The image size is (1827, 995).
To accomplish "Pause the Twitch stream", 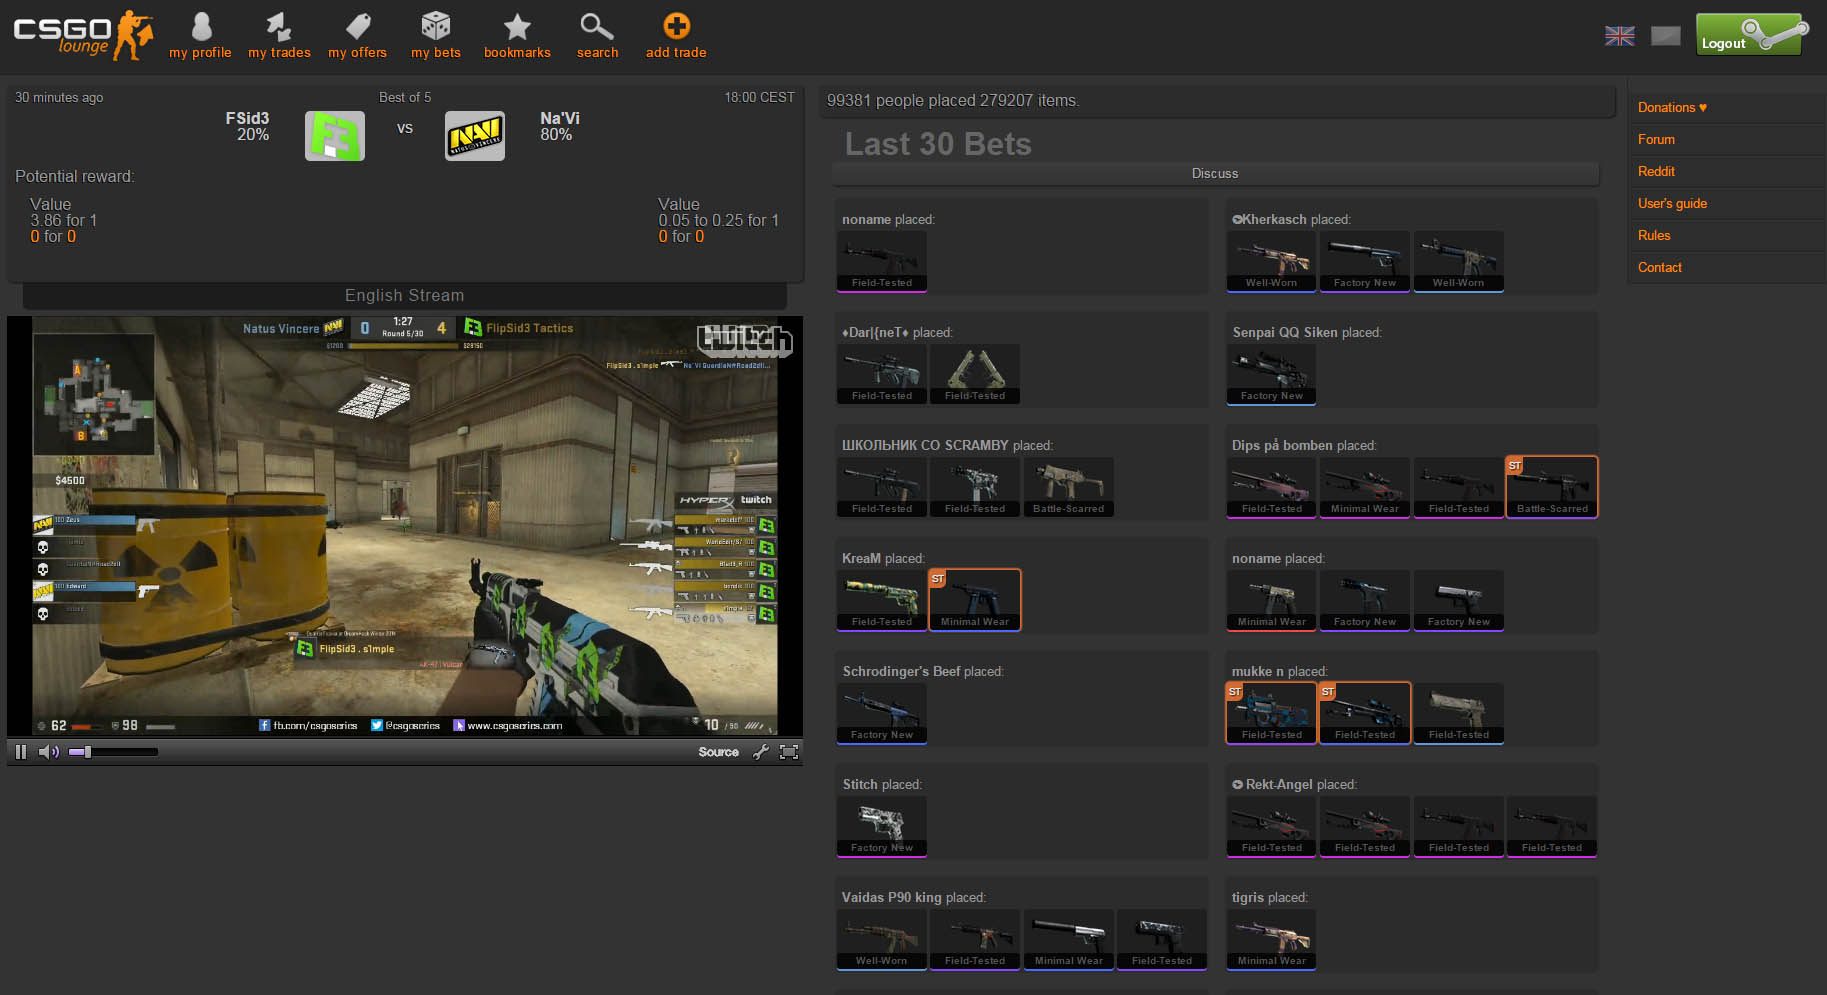I will coord(21,752).
